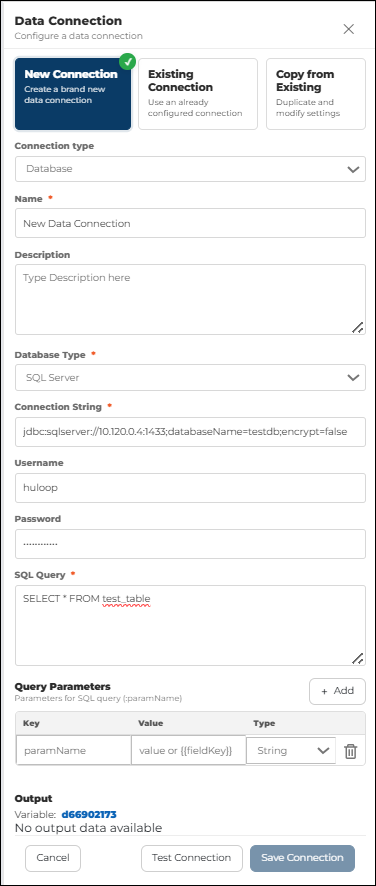Screen dimensions: 376x886
Task: Close the Data Connection dialog
Action: [349, 29]
